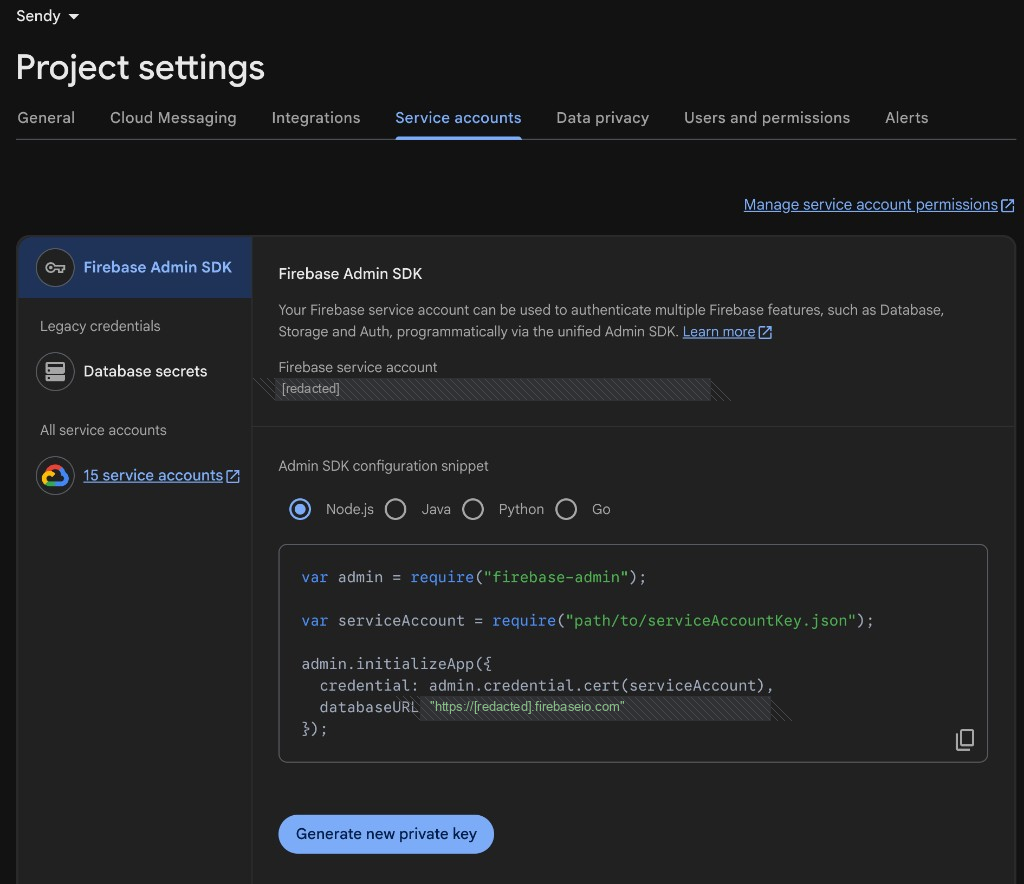Click the "Admin SDK configuration snippet" label
The width and height of the screenshot is (1024, 884).
(x=383, y=466)
